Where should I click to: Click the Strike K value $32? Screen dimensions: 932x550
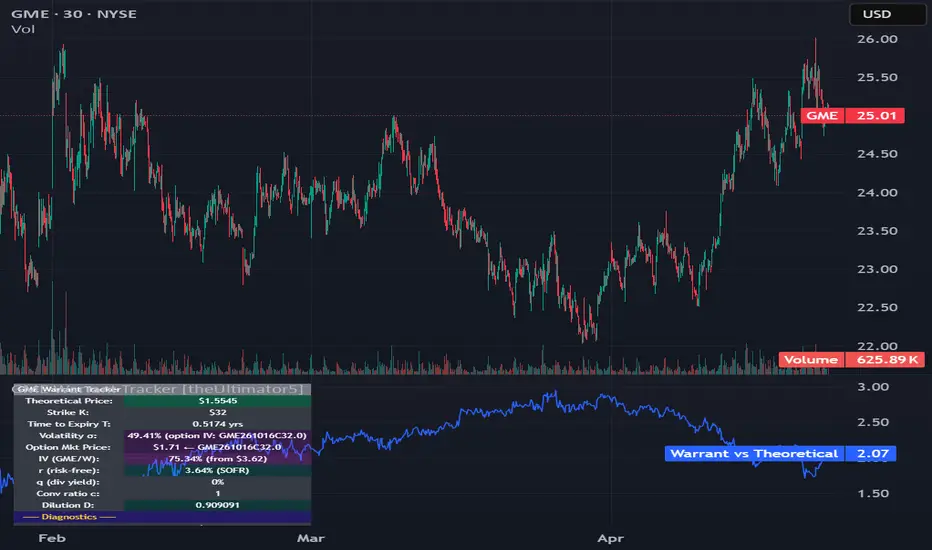(218, 412)
